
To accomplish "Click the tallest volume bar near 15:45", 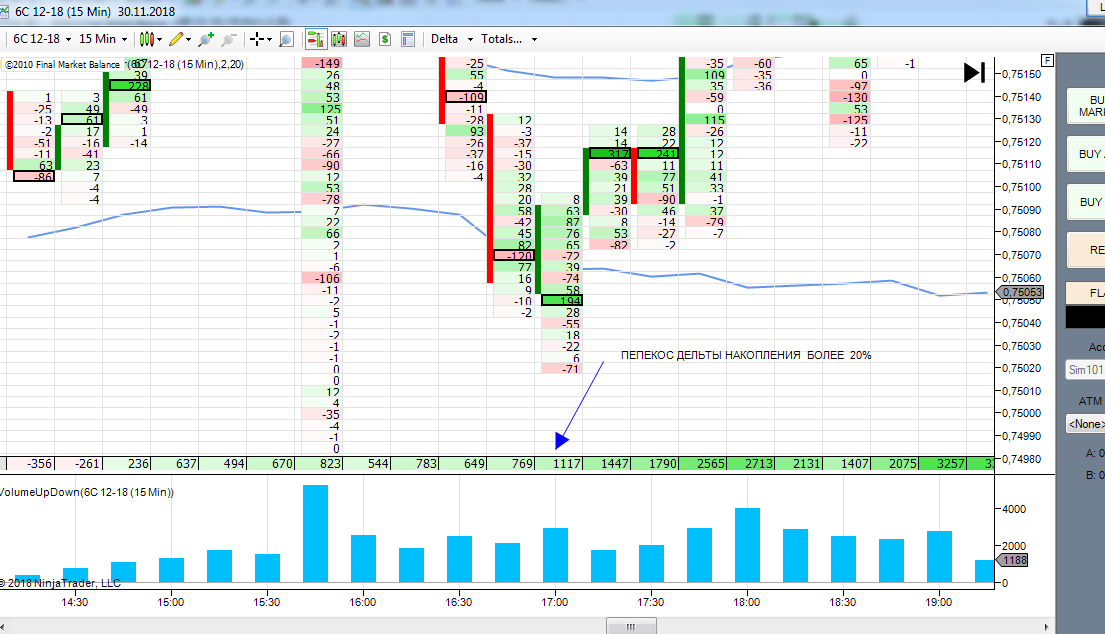I will click(316, 533).
